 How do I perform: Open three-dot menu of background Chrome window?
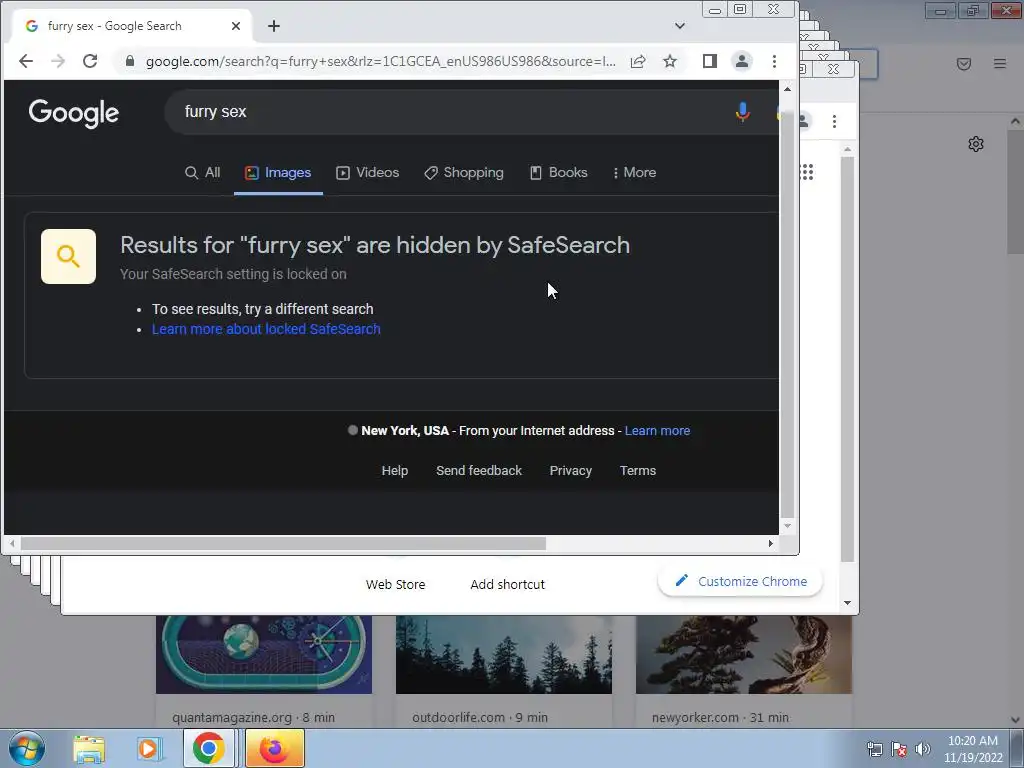[834, 121]
